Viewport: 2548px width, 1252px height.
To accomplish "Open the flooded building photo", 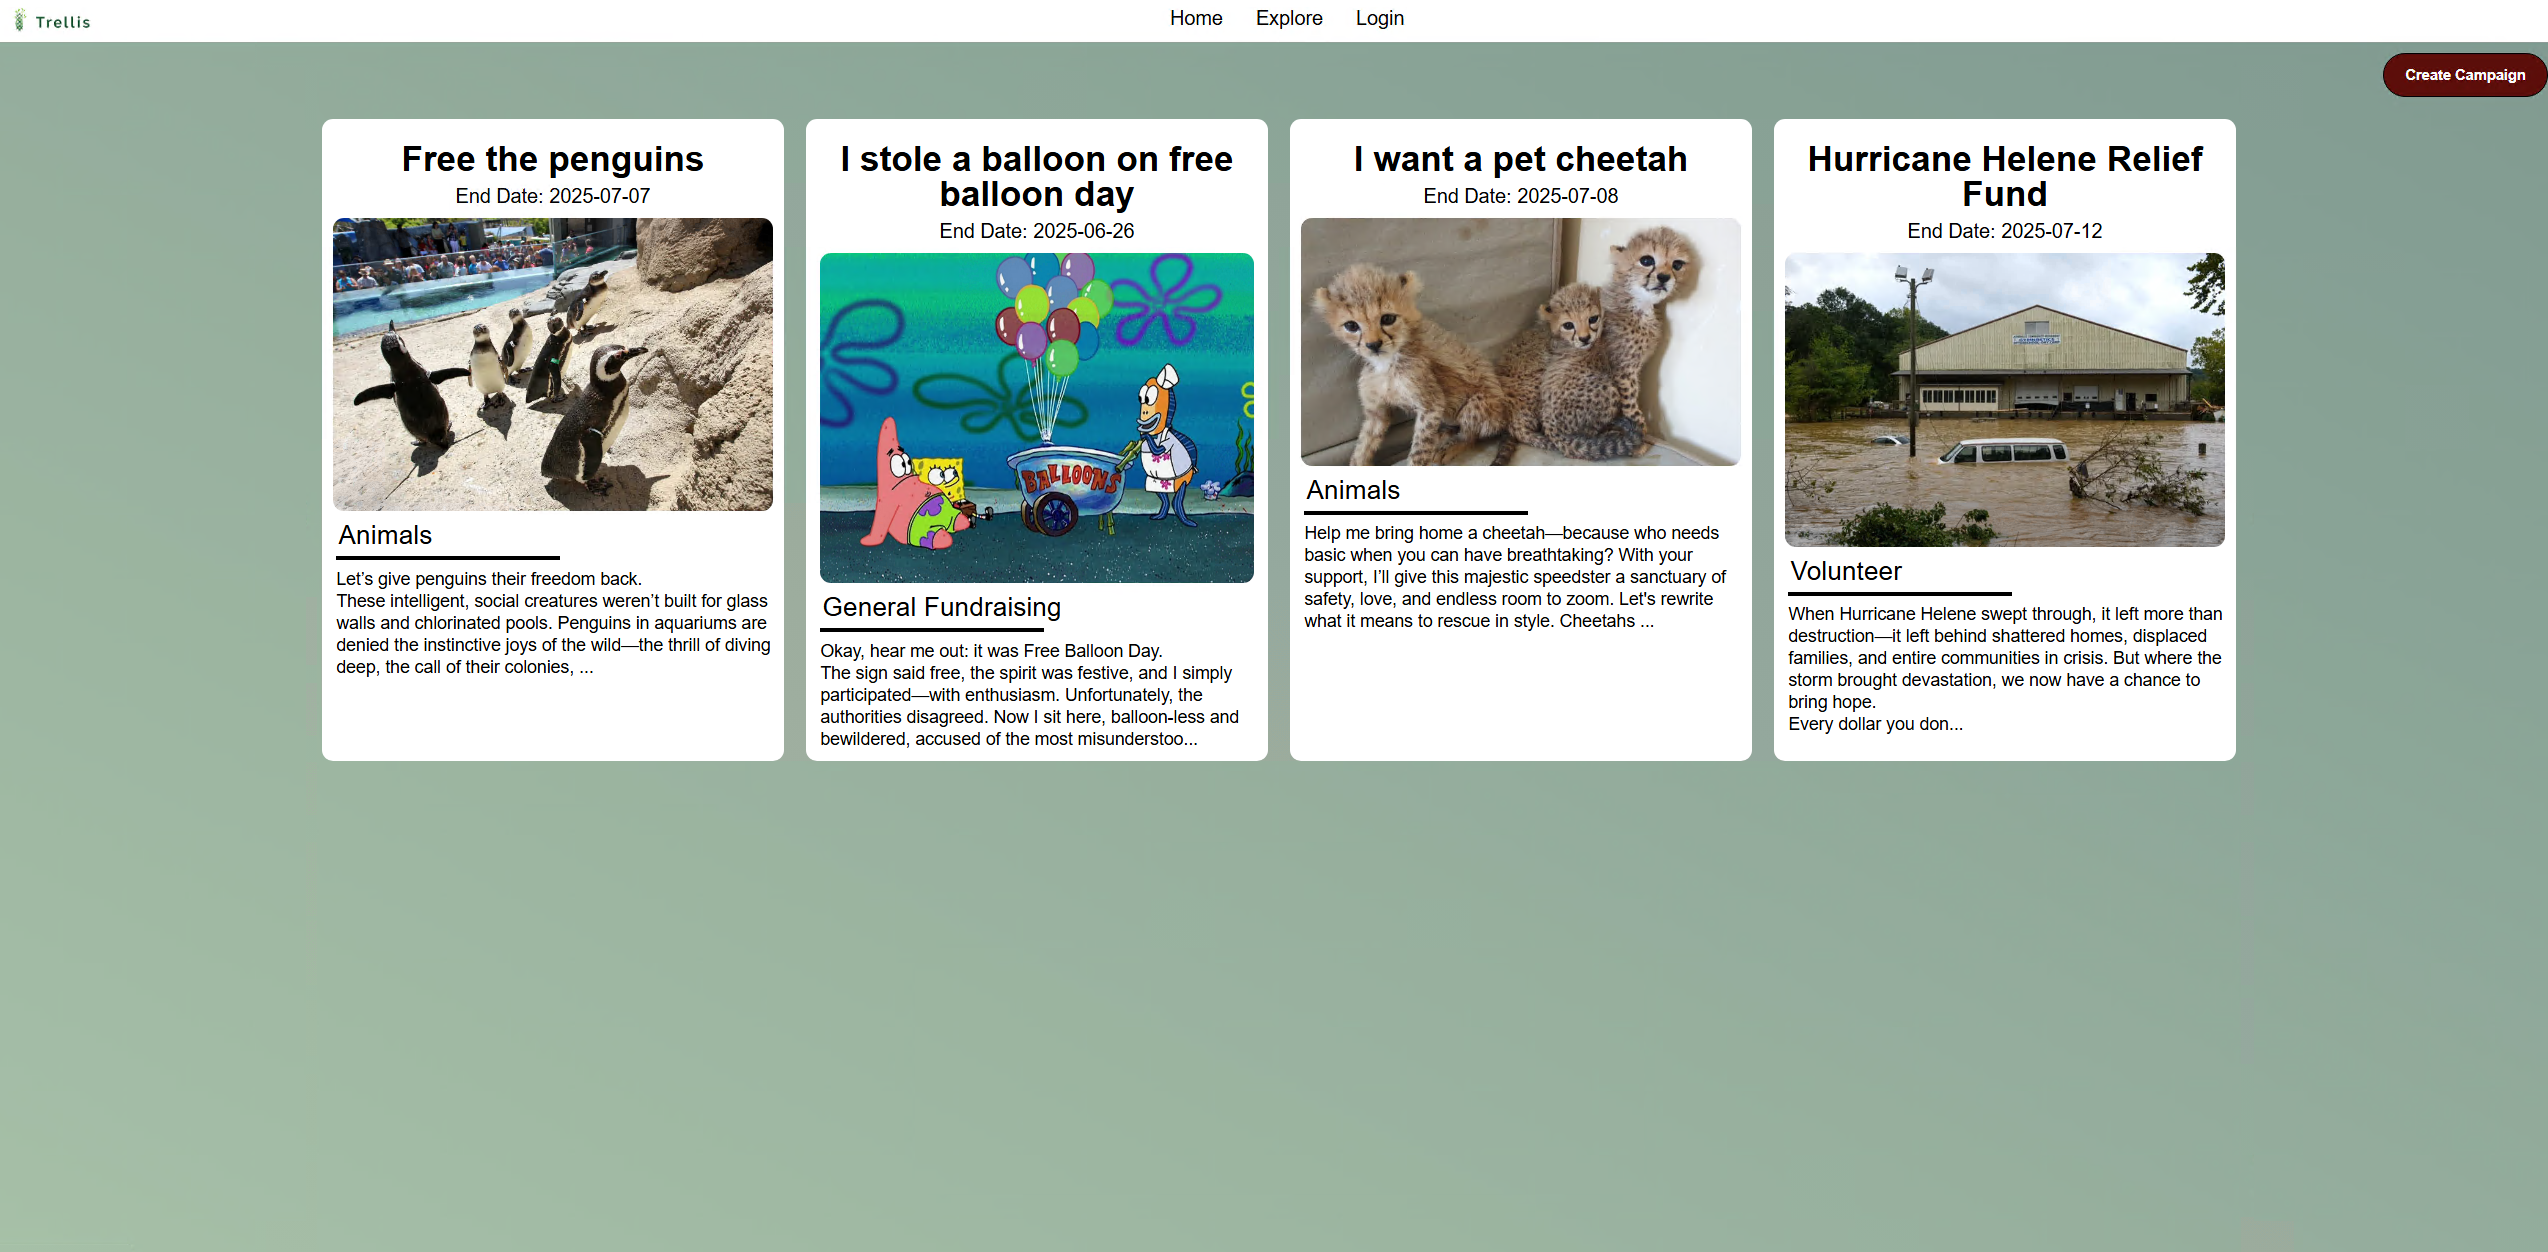I will [x=2005, y=399].
